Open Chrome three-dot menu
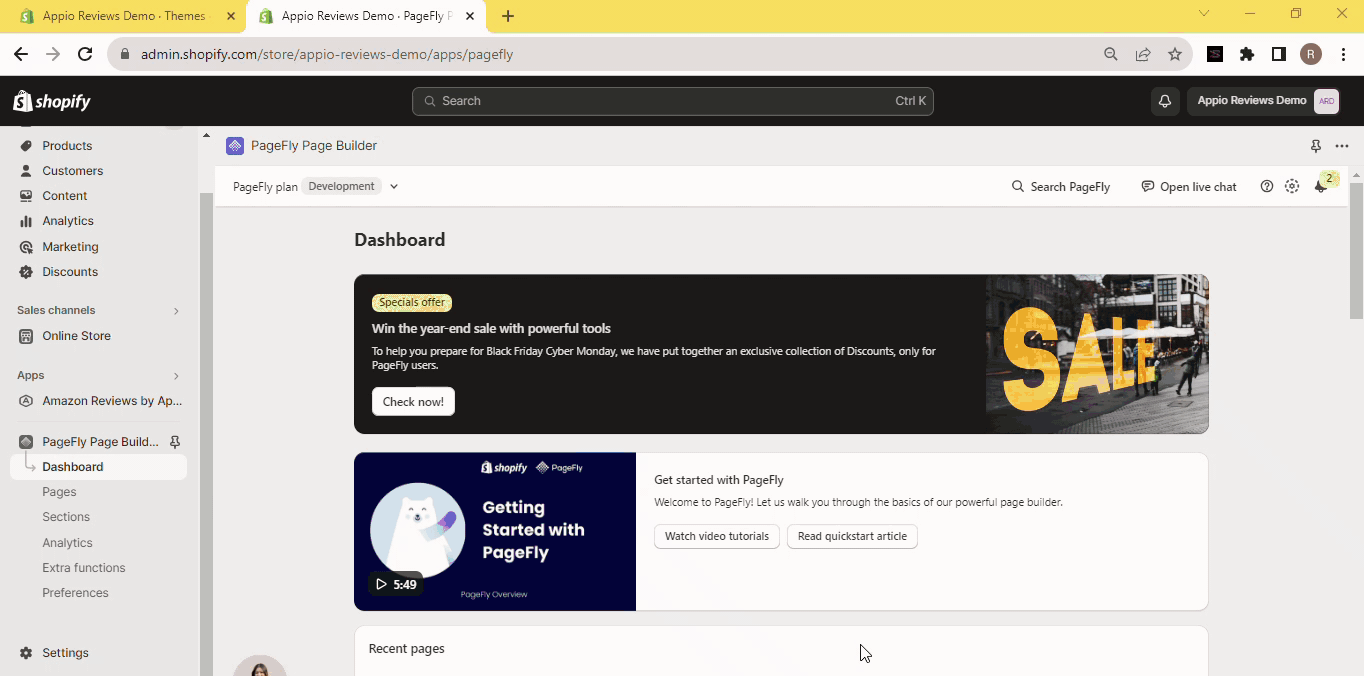 (1343, 54)
